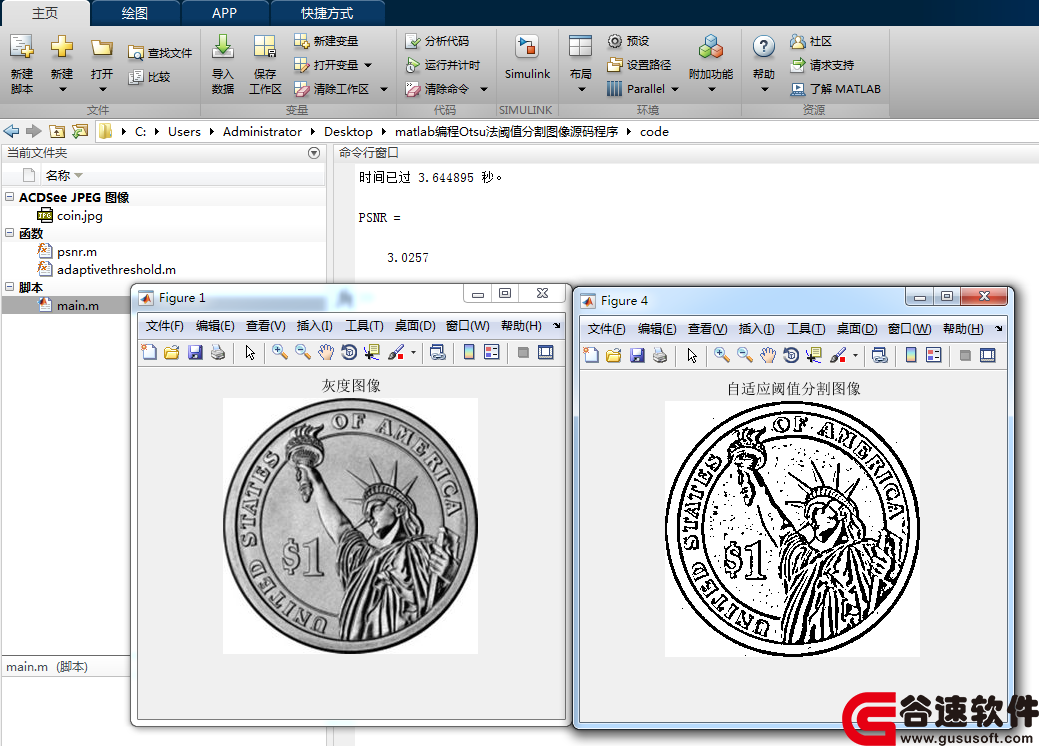Click Save Workspace (保存工作区) icon
The width and height of the screenshot is (1039, 746).
click(264, 48)
